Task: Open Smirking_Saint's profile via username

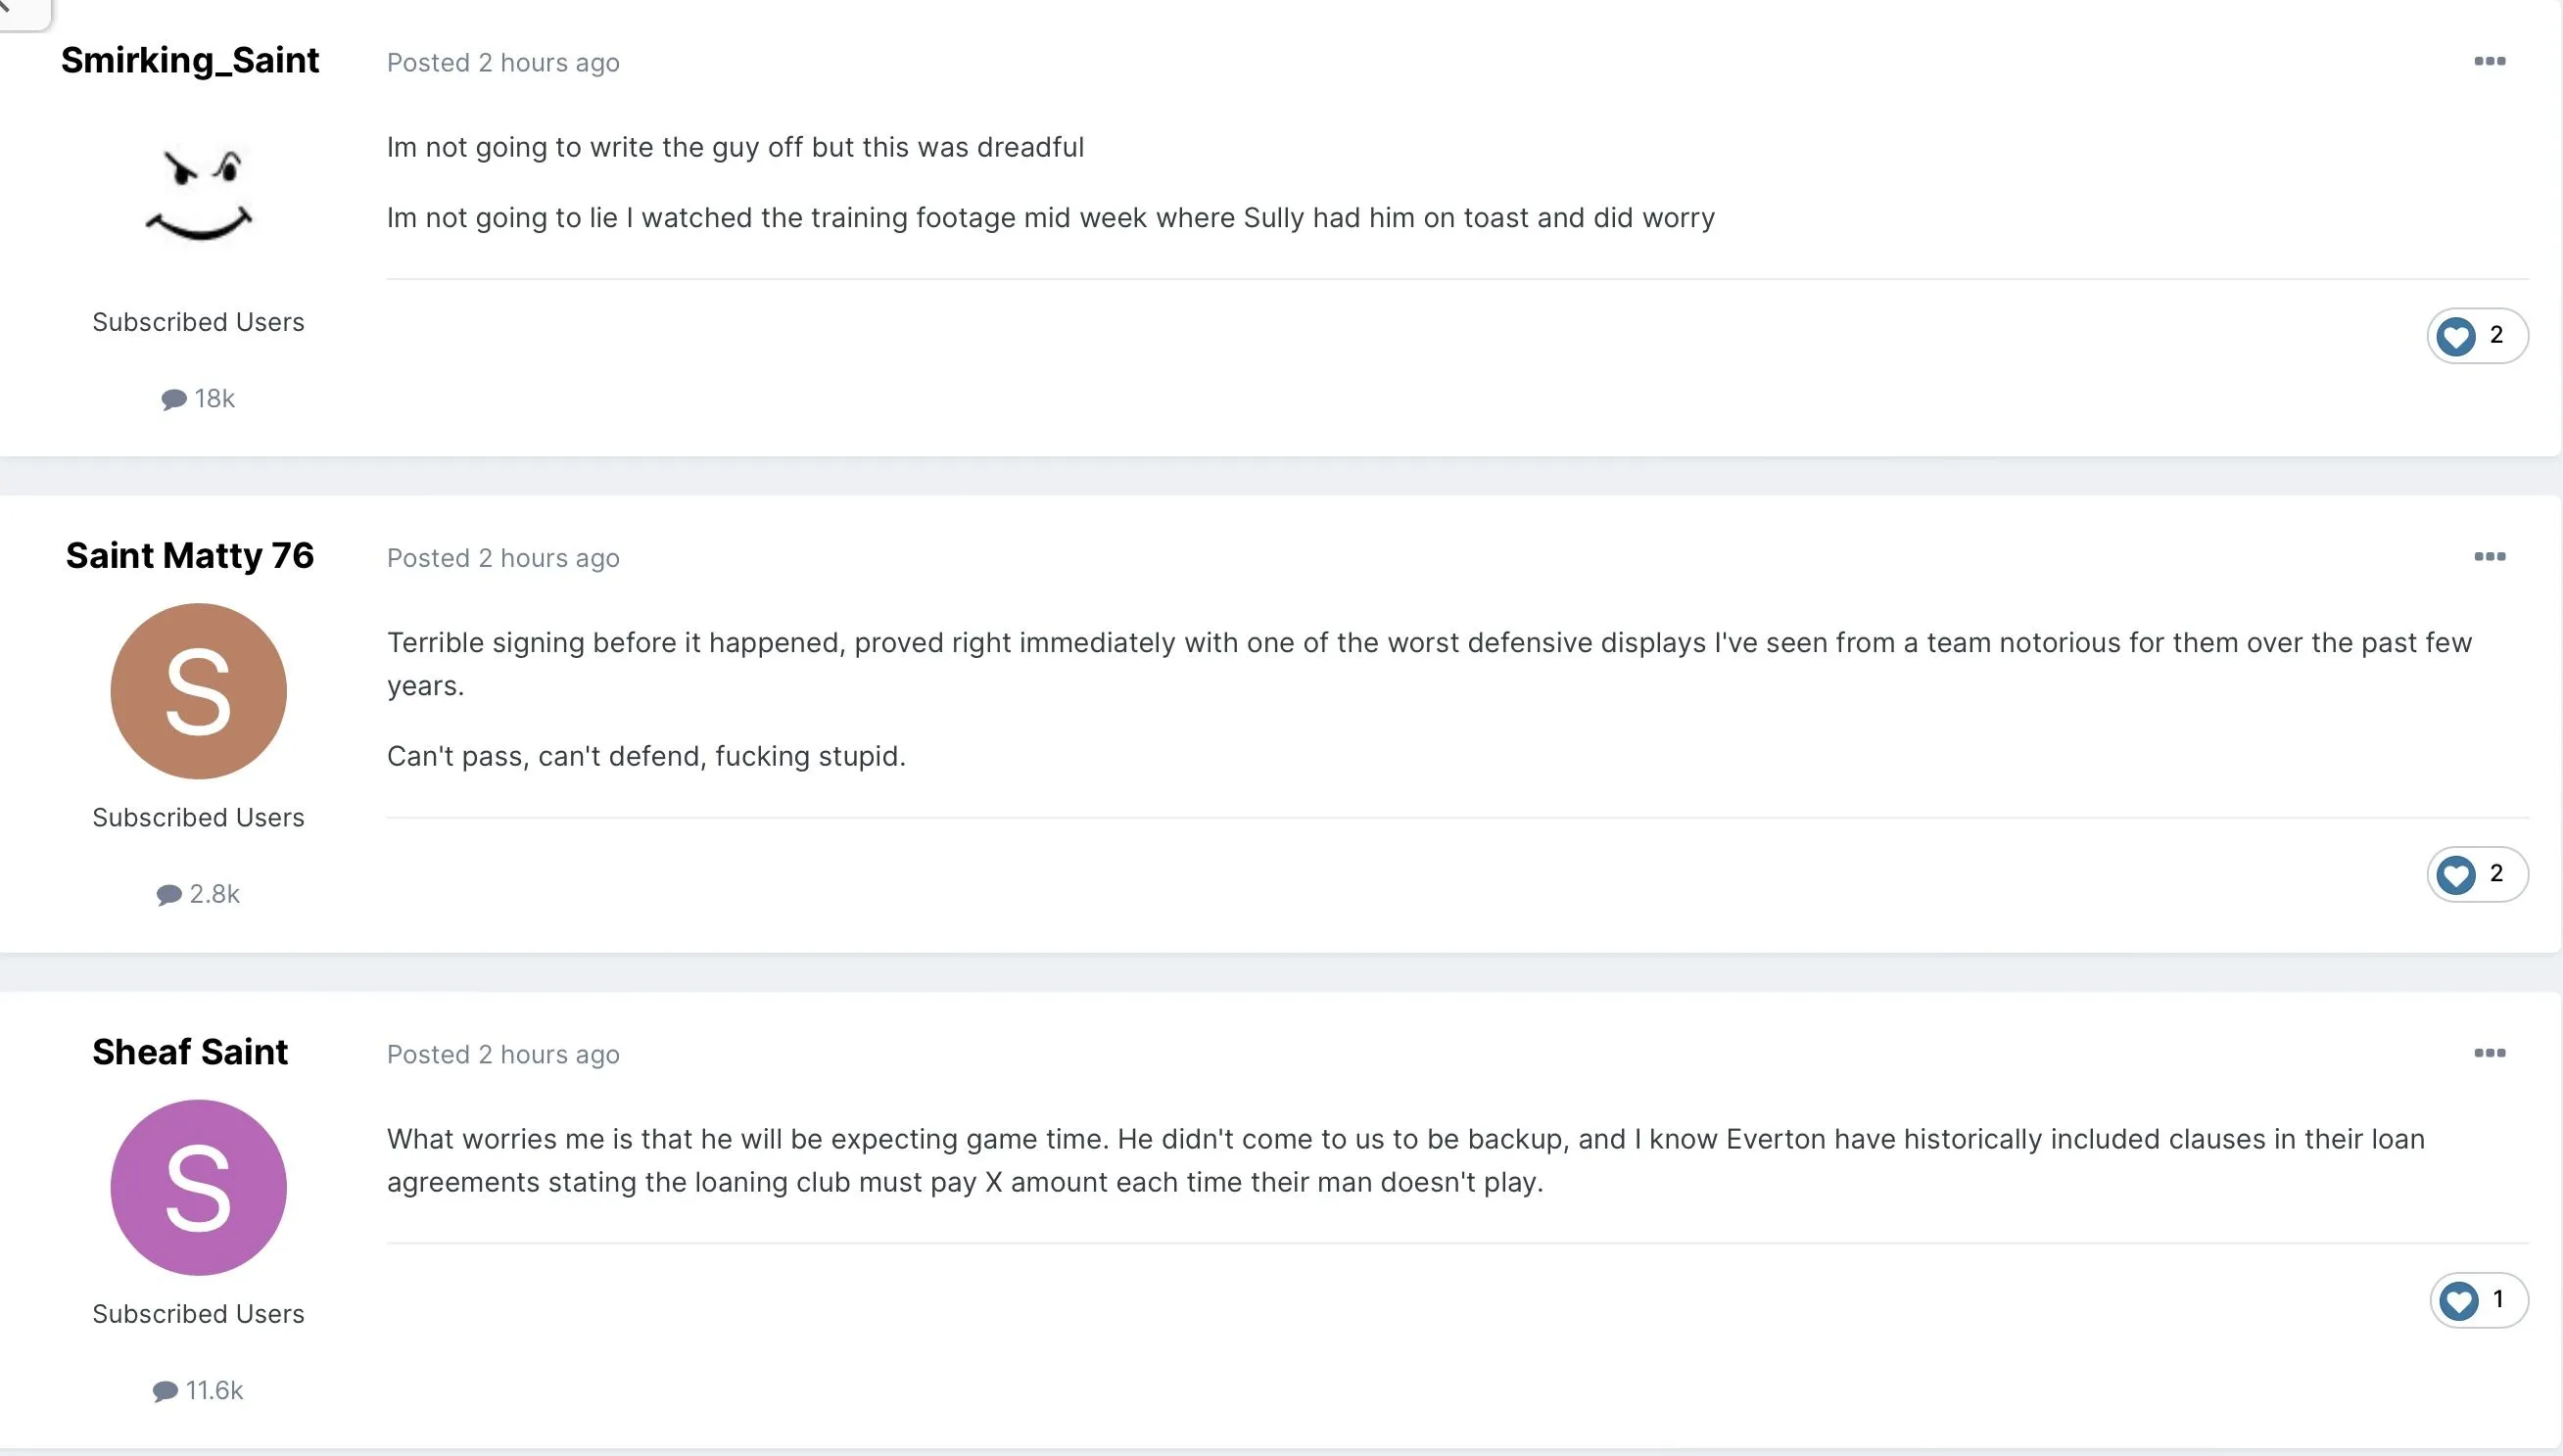Action: [x=190, y=60]
